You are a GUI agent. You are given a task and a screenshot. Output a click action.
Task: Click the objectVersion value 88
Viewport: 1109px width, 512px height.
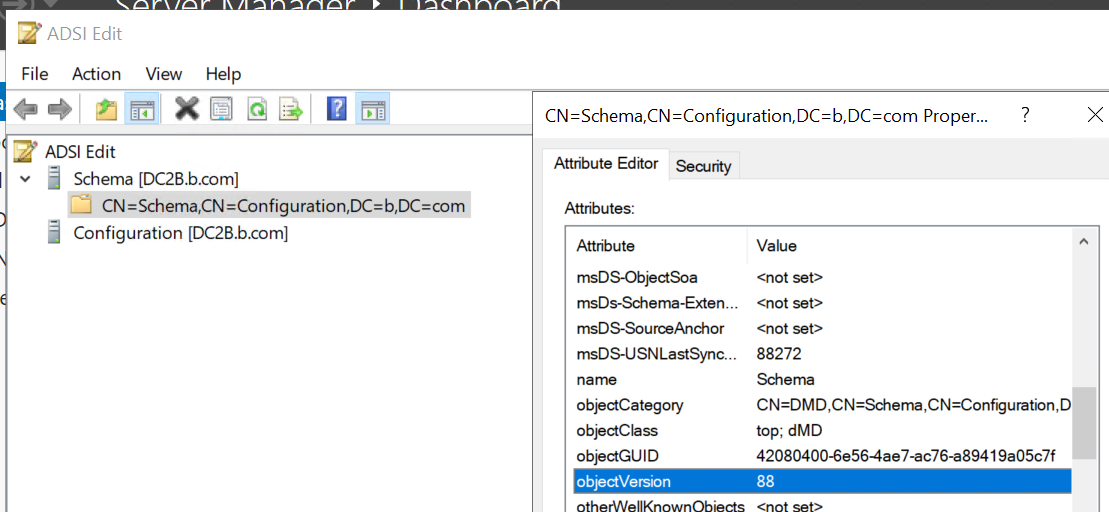(x=765, y=482)
